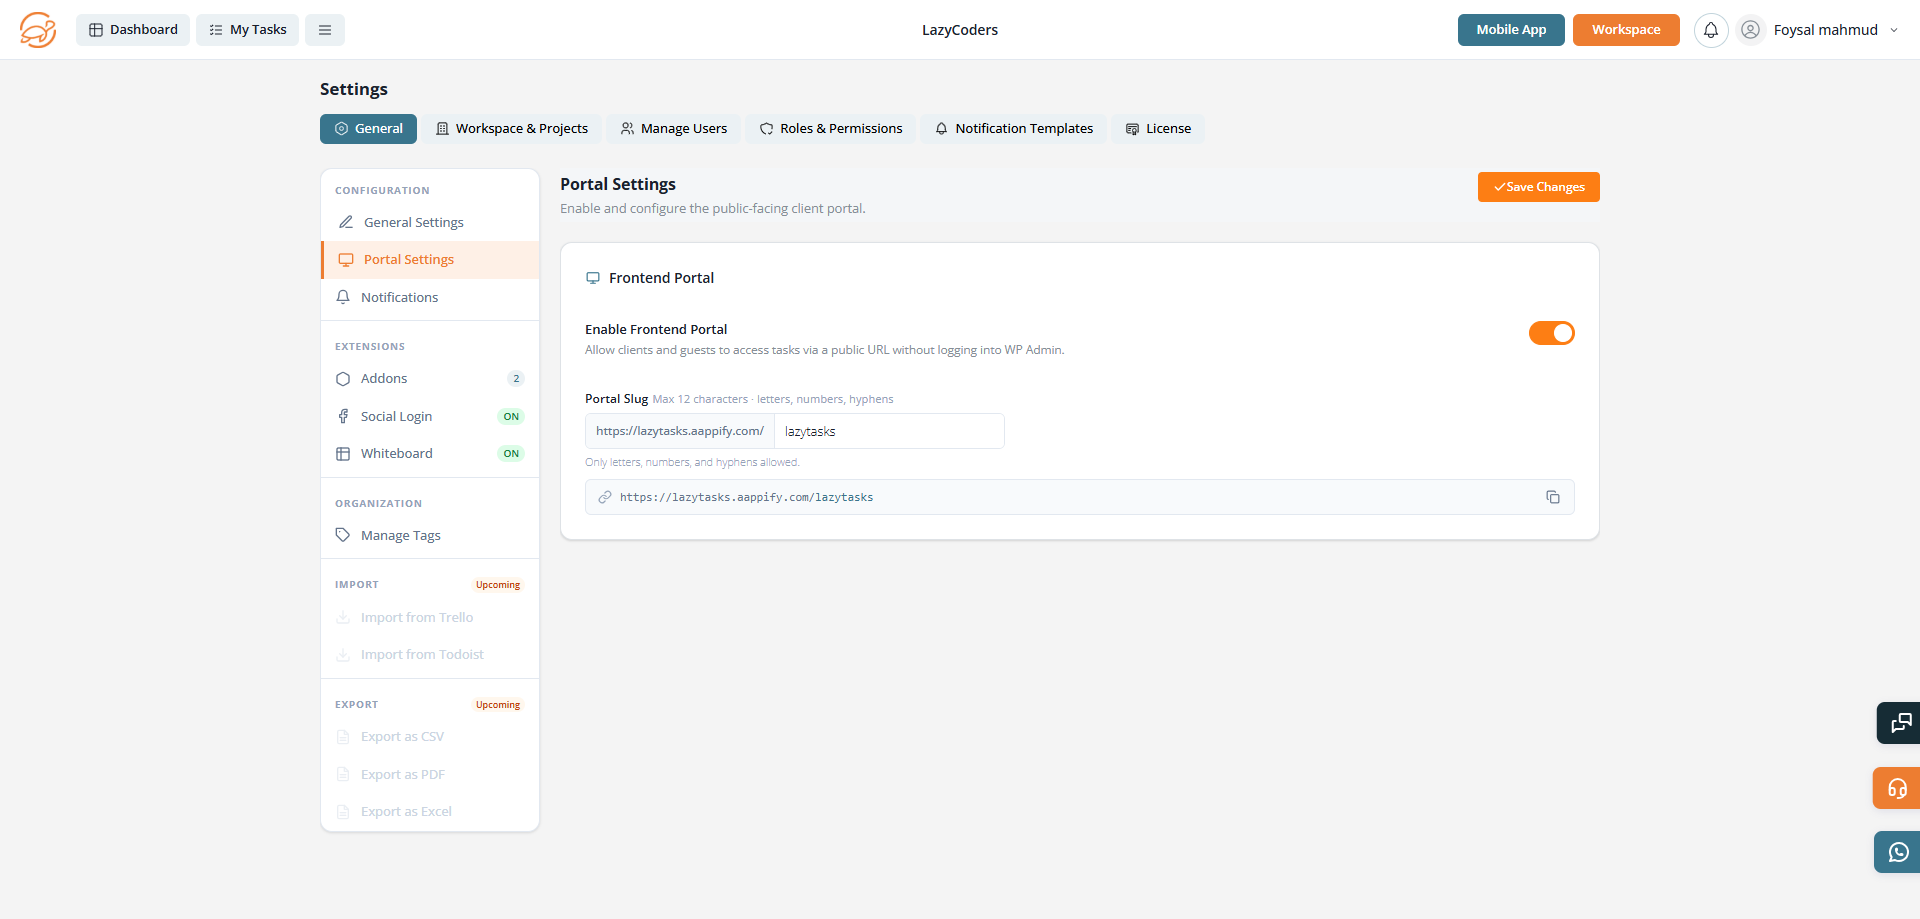Open the headset support floating icon

click(x=1897, y=788)
